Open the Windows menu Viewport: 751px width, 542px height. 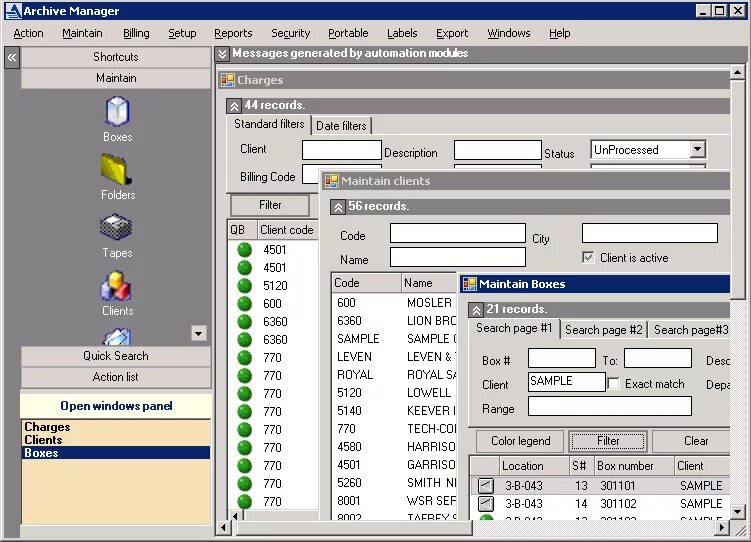pos(509,33)
